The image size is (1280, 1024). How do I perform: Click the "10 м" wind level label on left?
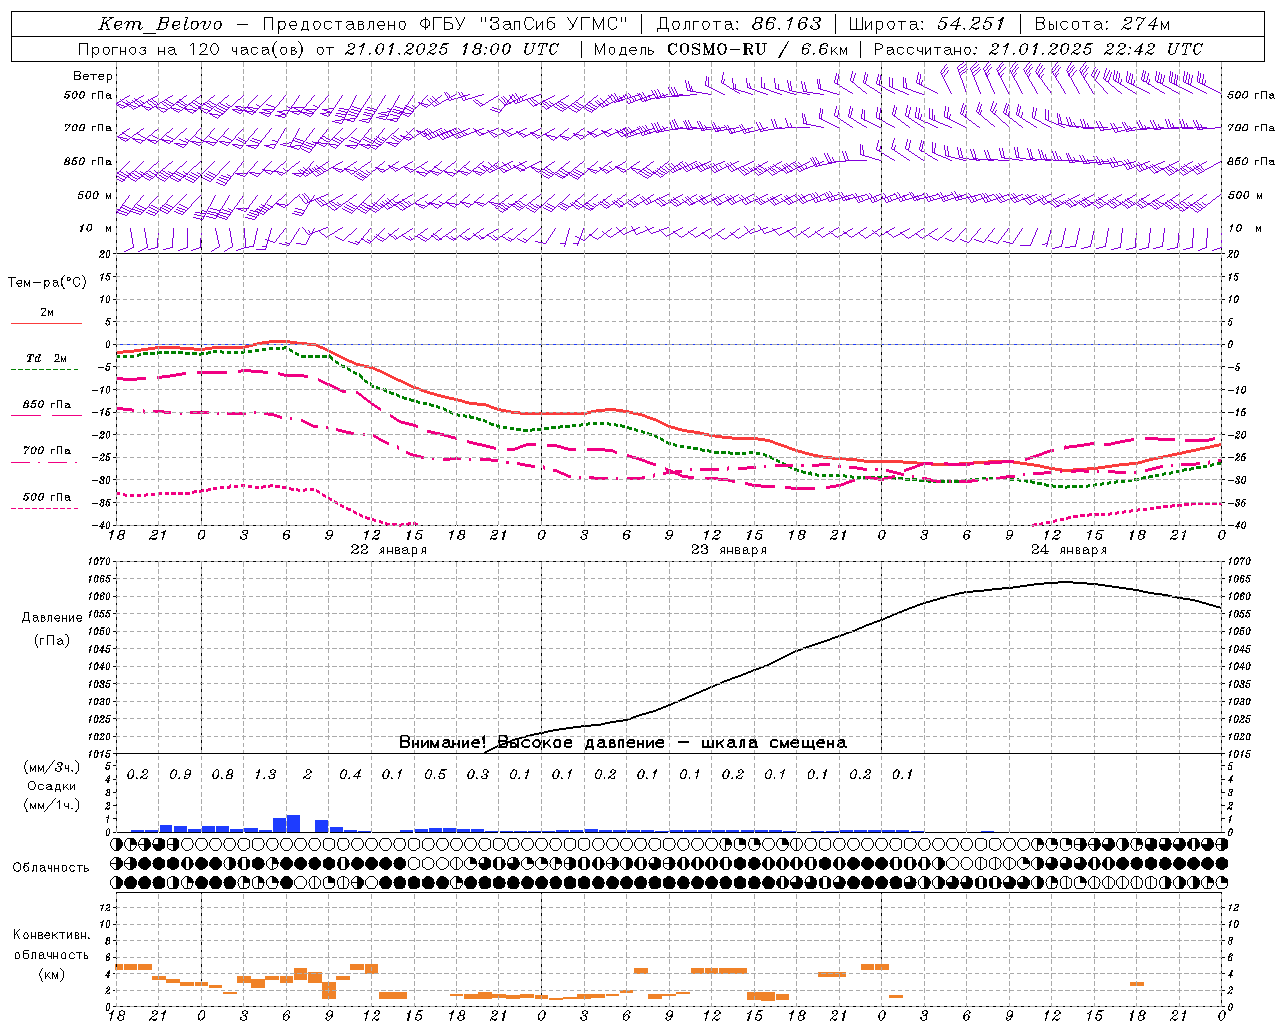click(x=95, y=228)
